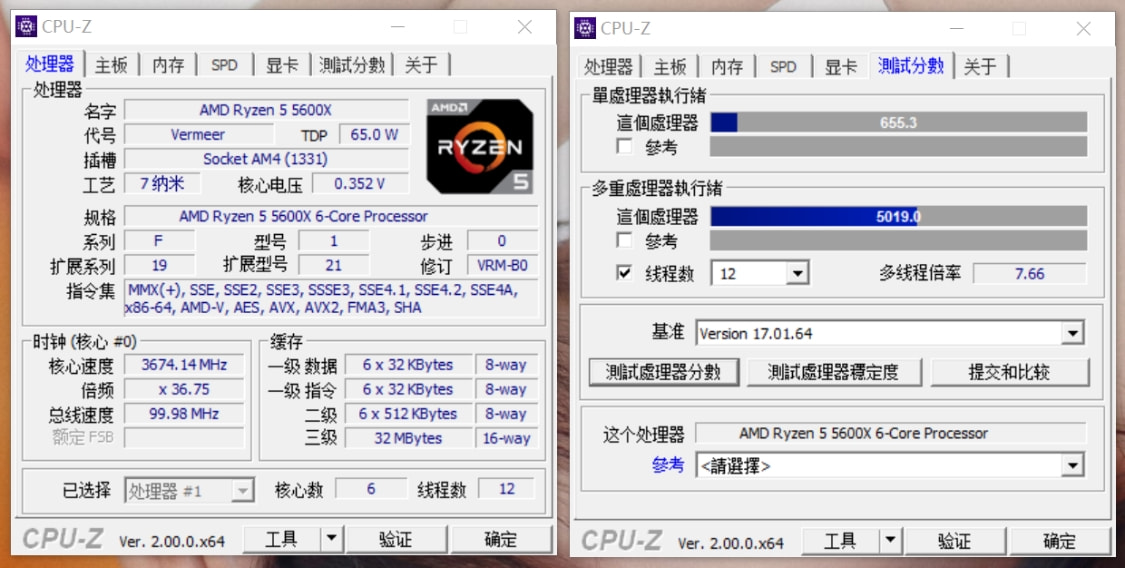Click 工艺 value 7 纳米

point(162,184)
